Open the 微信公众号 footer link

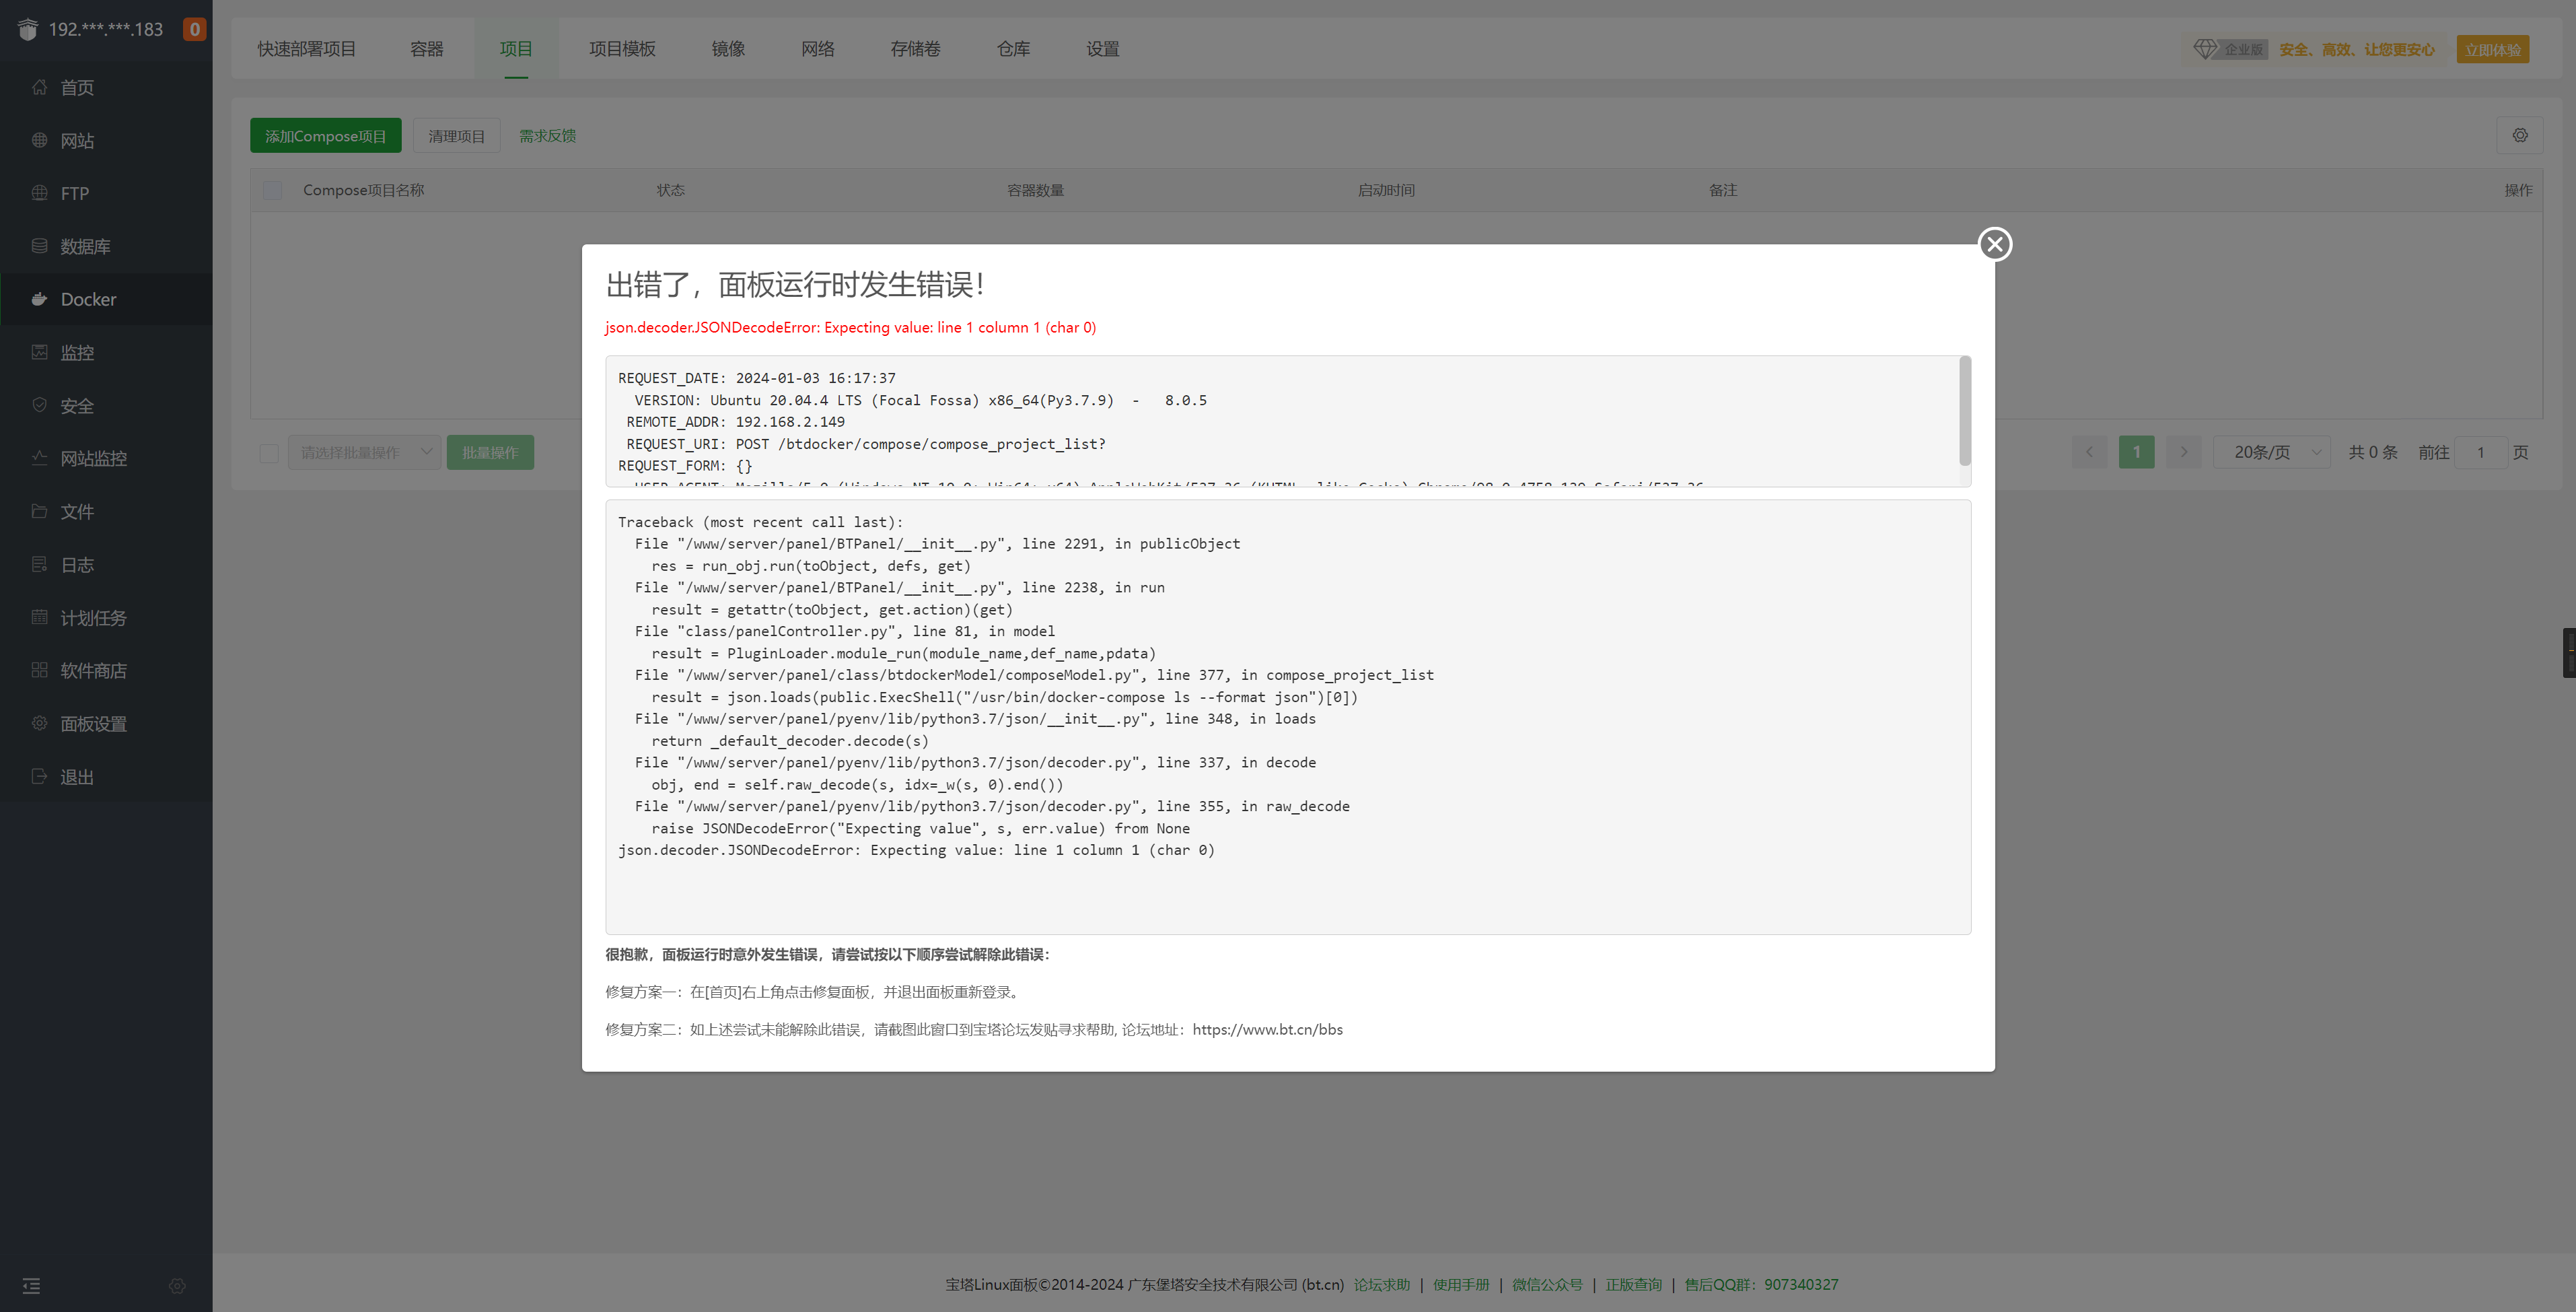point(1547,1285)
